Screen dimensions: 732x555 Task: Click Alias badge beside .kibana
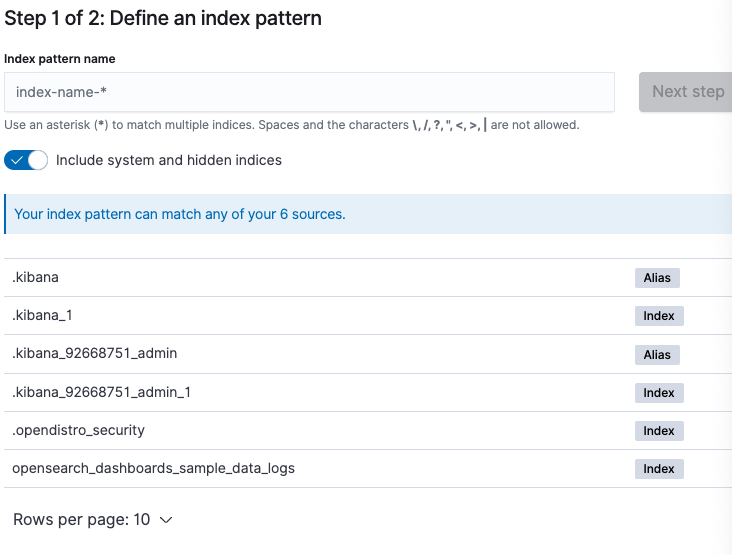pyautogui.click(x=657, y=278)
